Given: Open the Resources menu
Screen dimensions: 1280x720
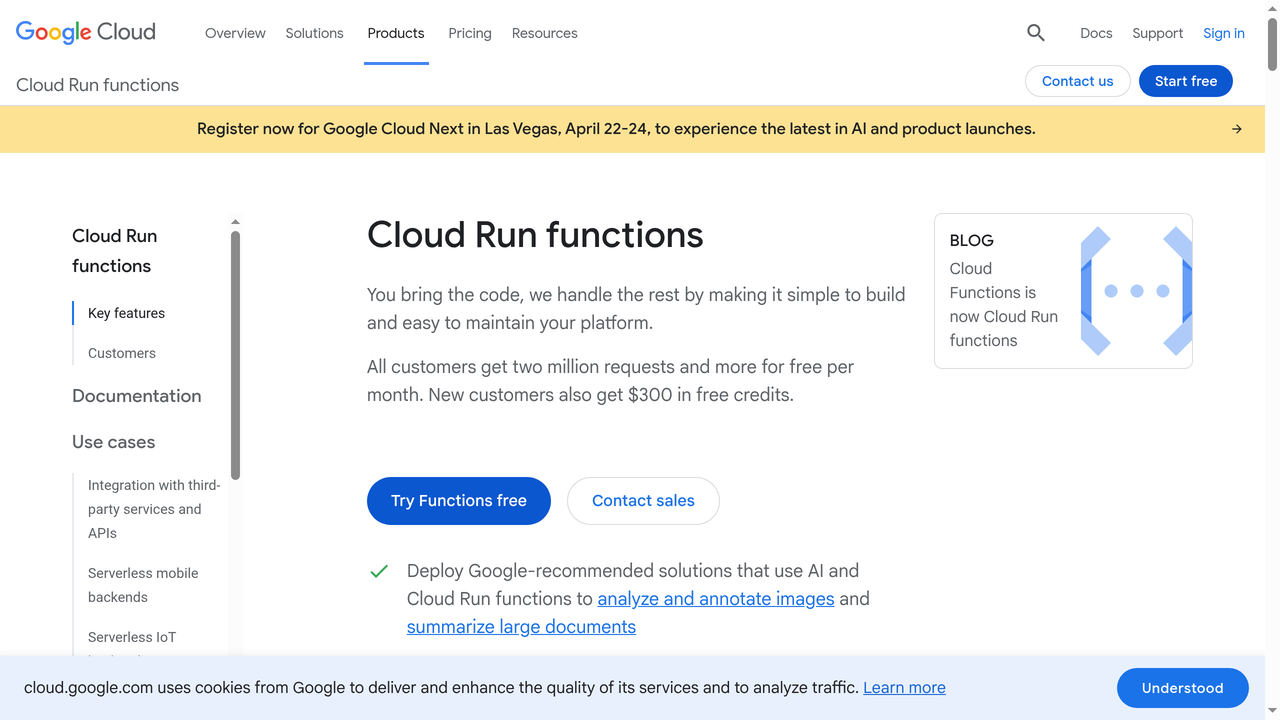Looking at the screenshot, I should coord(544,33).
